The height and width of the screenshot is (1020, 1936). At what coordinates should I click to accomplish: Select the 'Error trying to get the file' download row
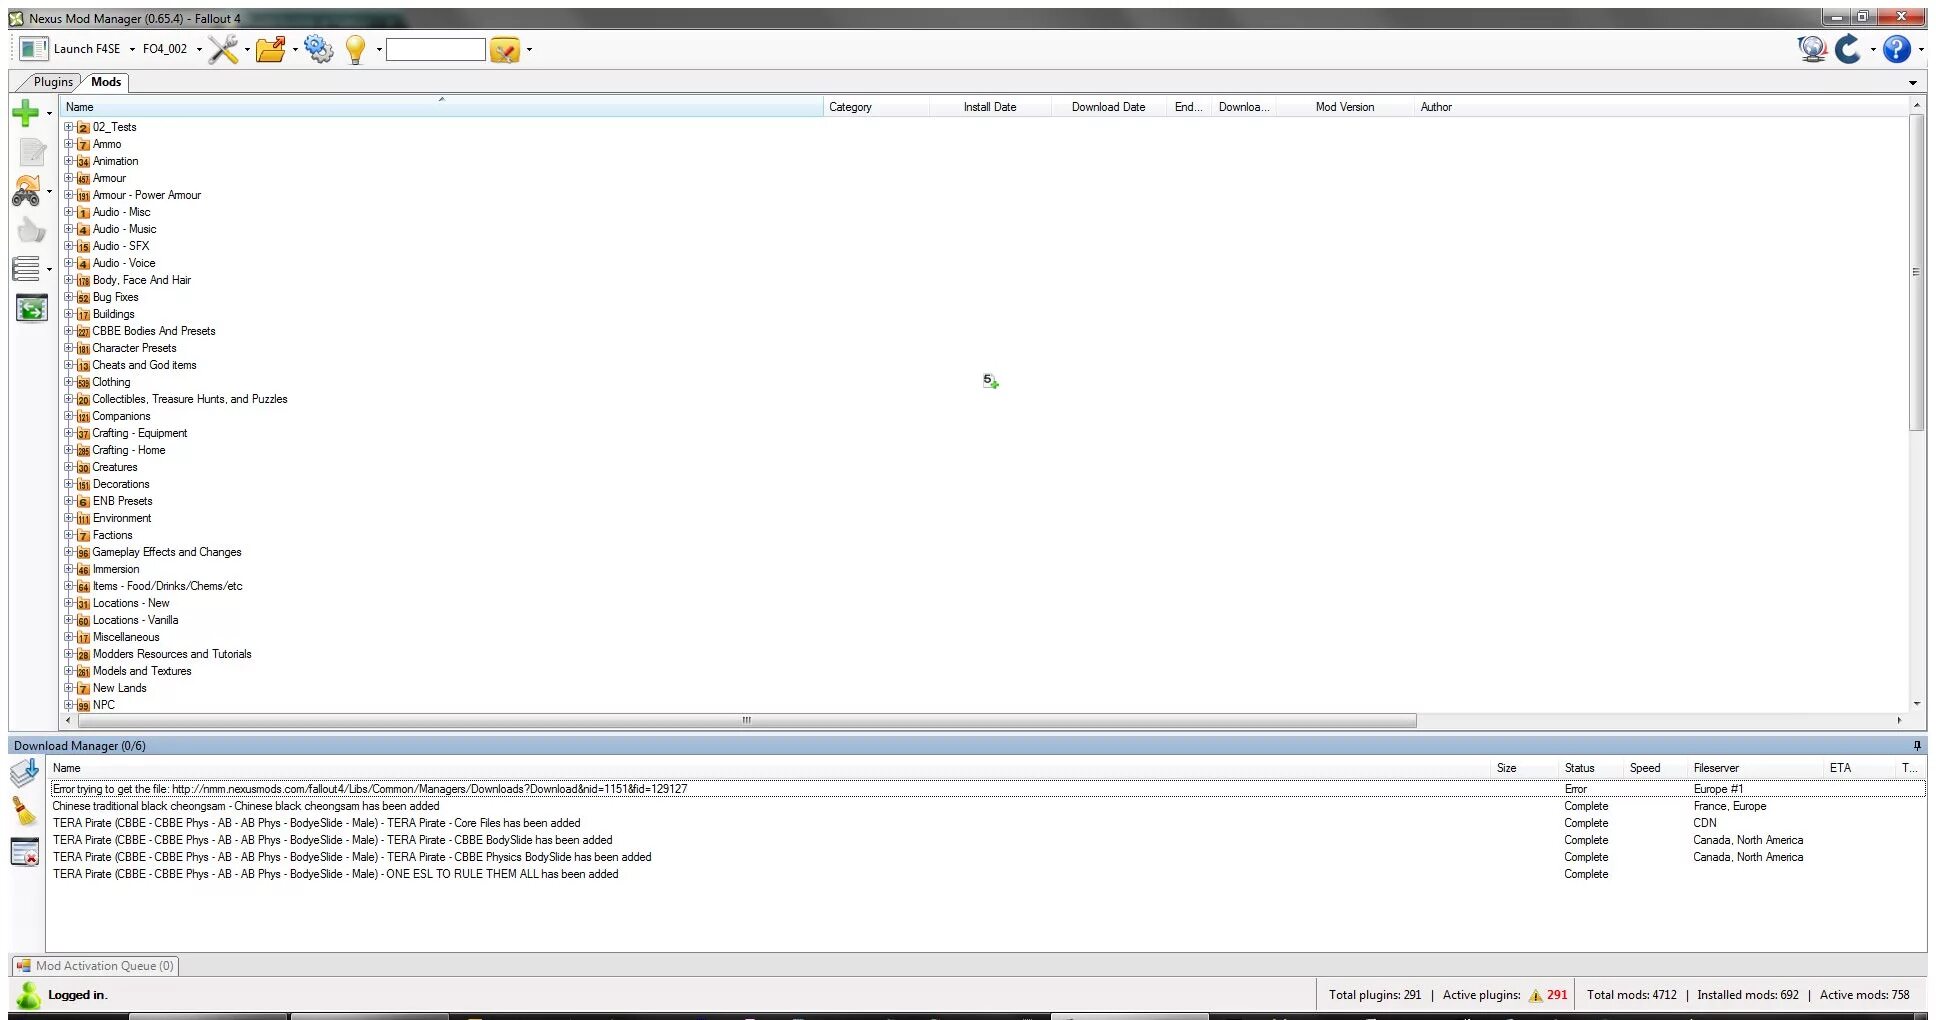click(987, 789)
